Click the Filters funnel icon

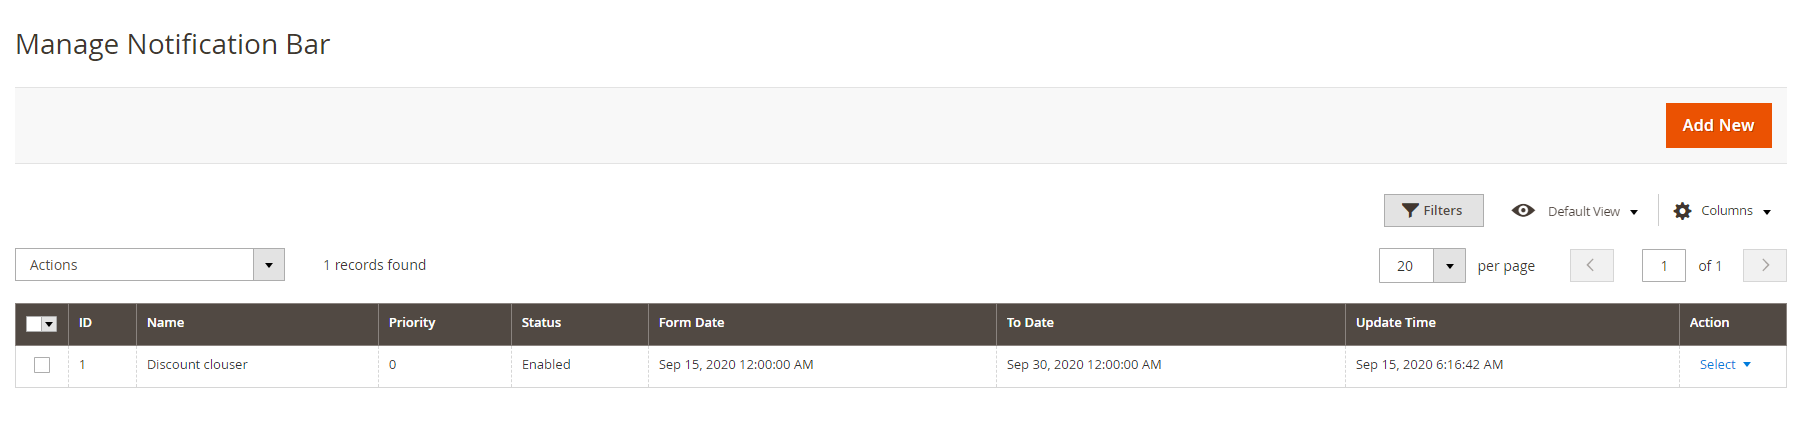(1410, 211)
